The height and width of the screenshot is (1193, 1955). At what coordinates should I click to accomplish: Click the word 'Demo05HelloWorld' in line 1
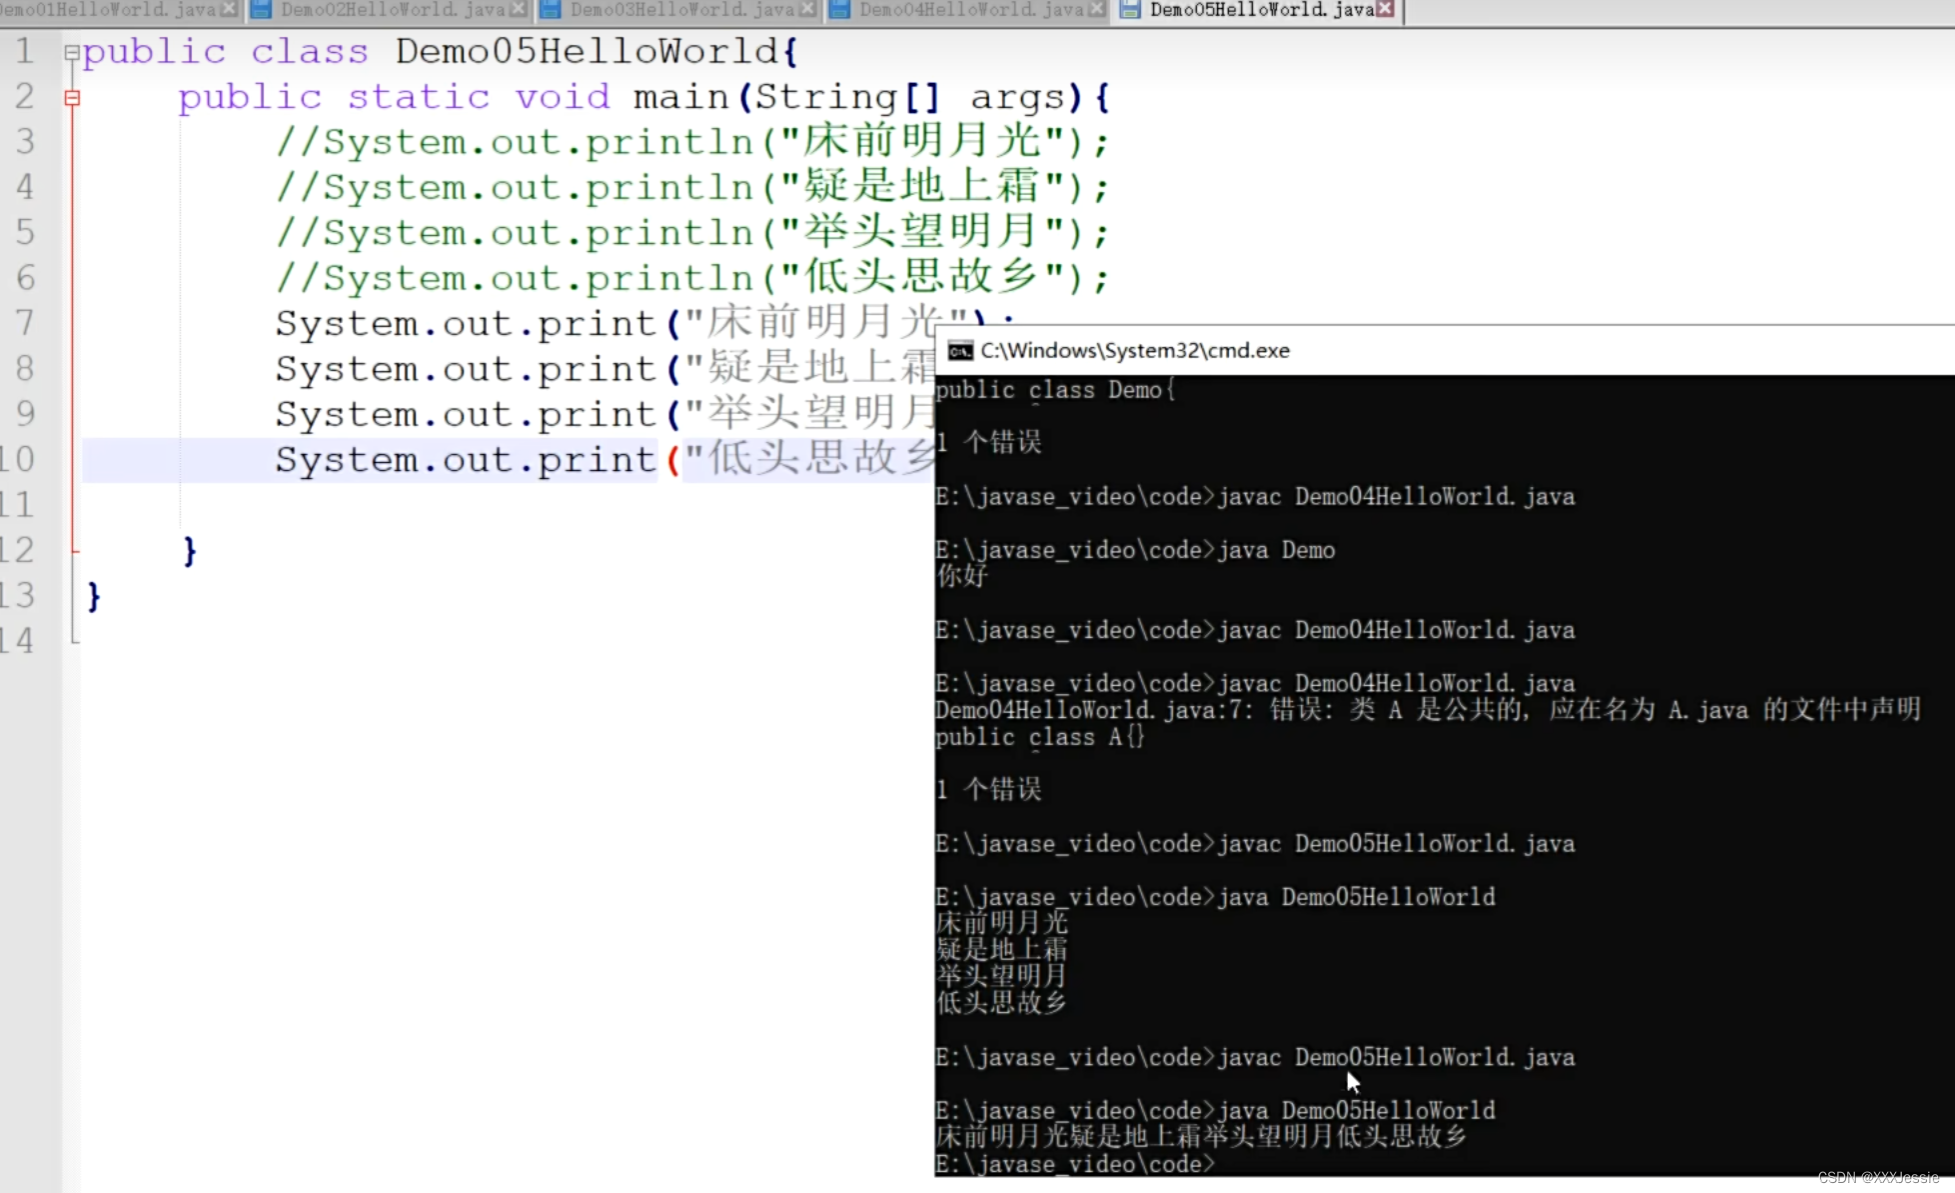tap(587, 51)
